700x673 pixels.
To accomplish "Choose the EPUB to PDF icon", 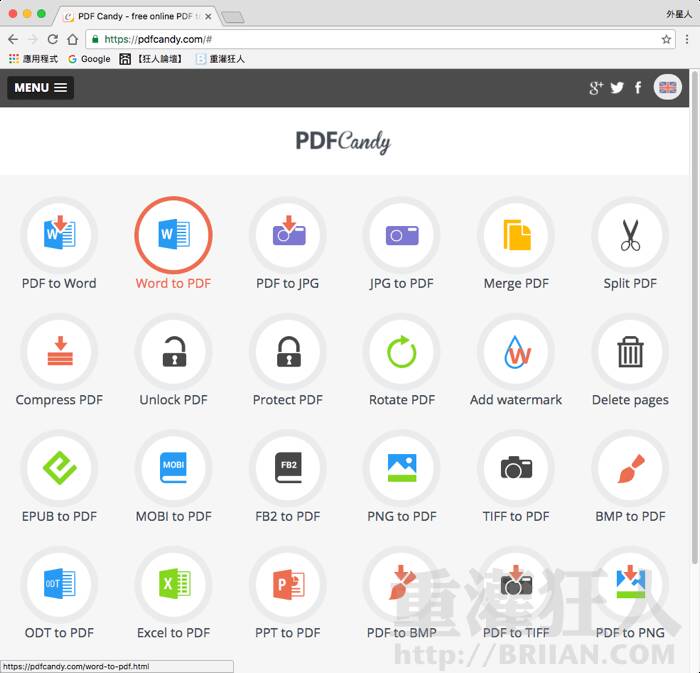I will pyautogui.click(x=59, y=468).
